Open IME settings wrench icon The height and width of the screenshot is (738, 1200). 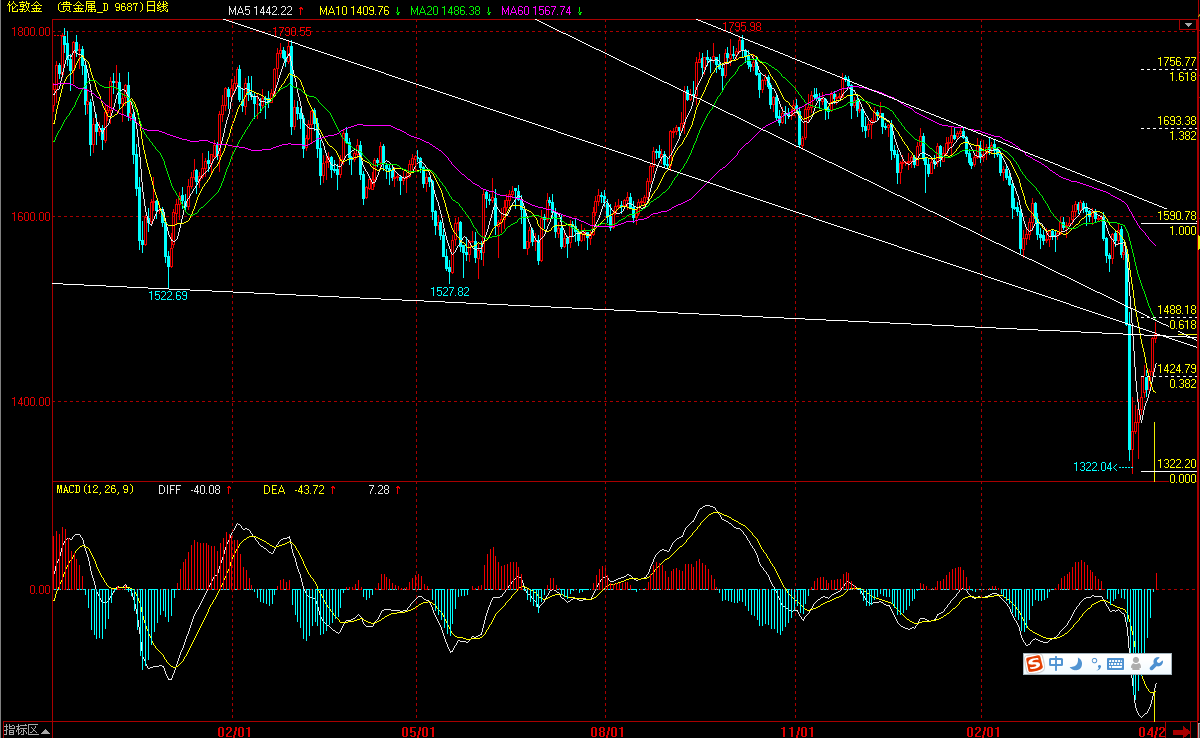(x=1156, y=664)
